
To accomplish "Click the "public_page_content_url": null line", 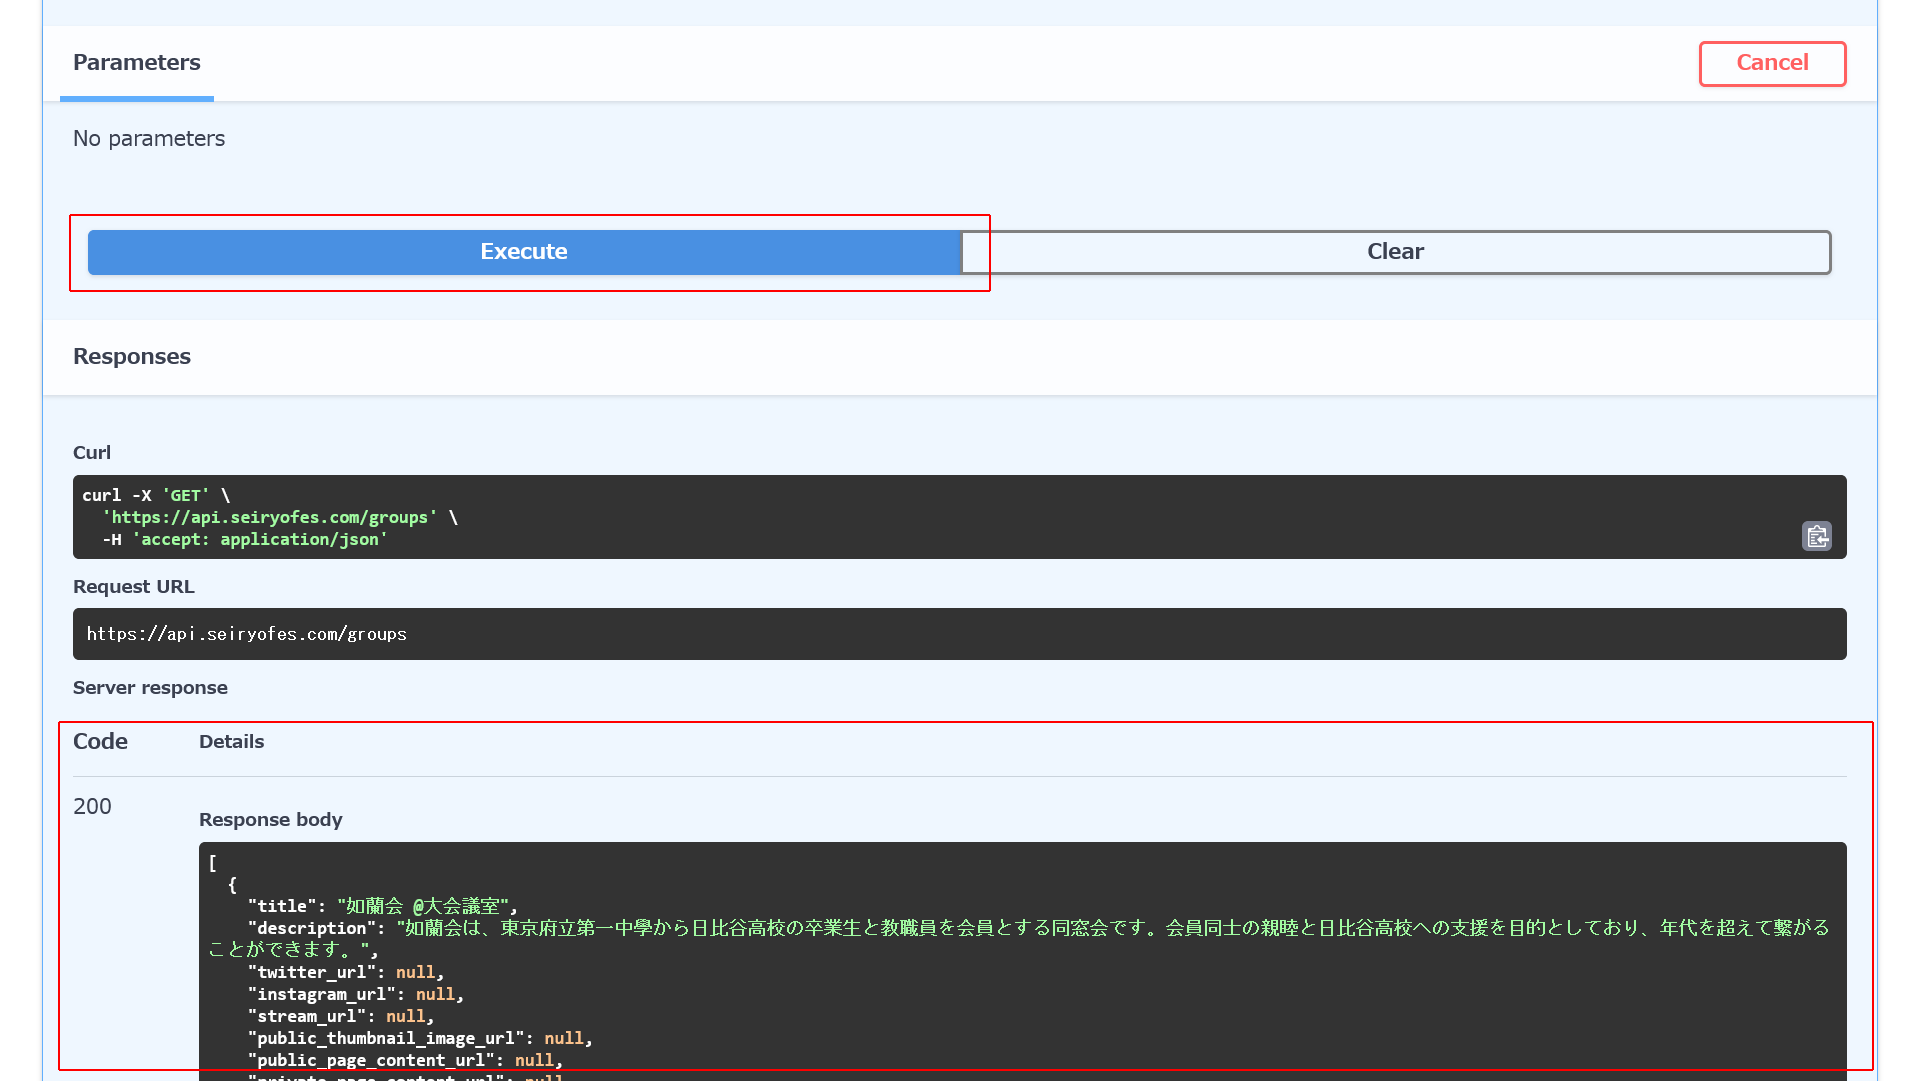I will (x=405, y=1060).
